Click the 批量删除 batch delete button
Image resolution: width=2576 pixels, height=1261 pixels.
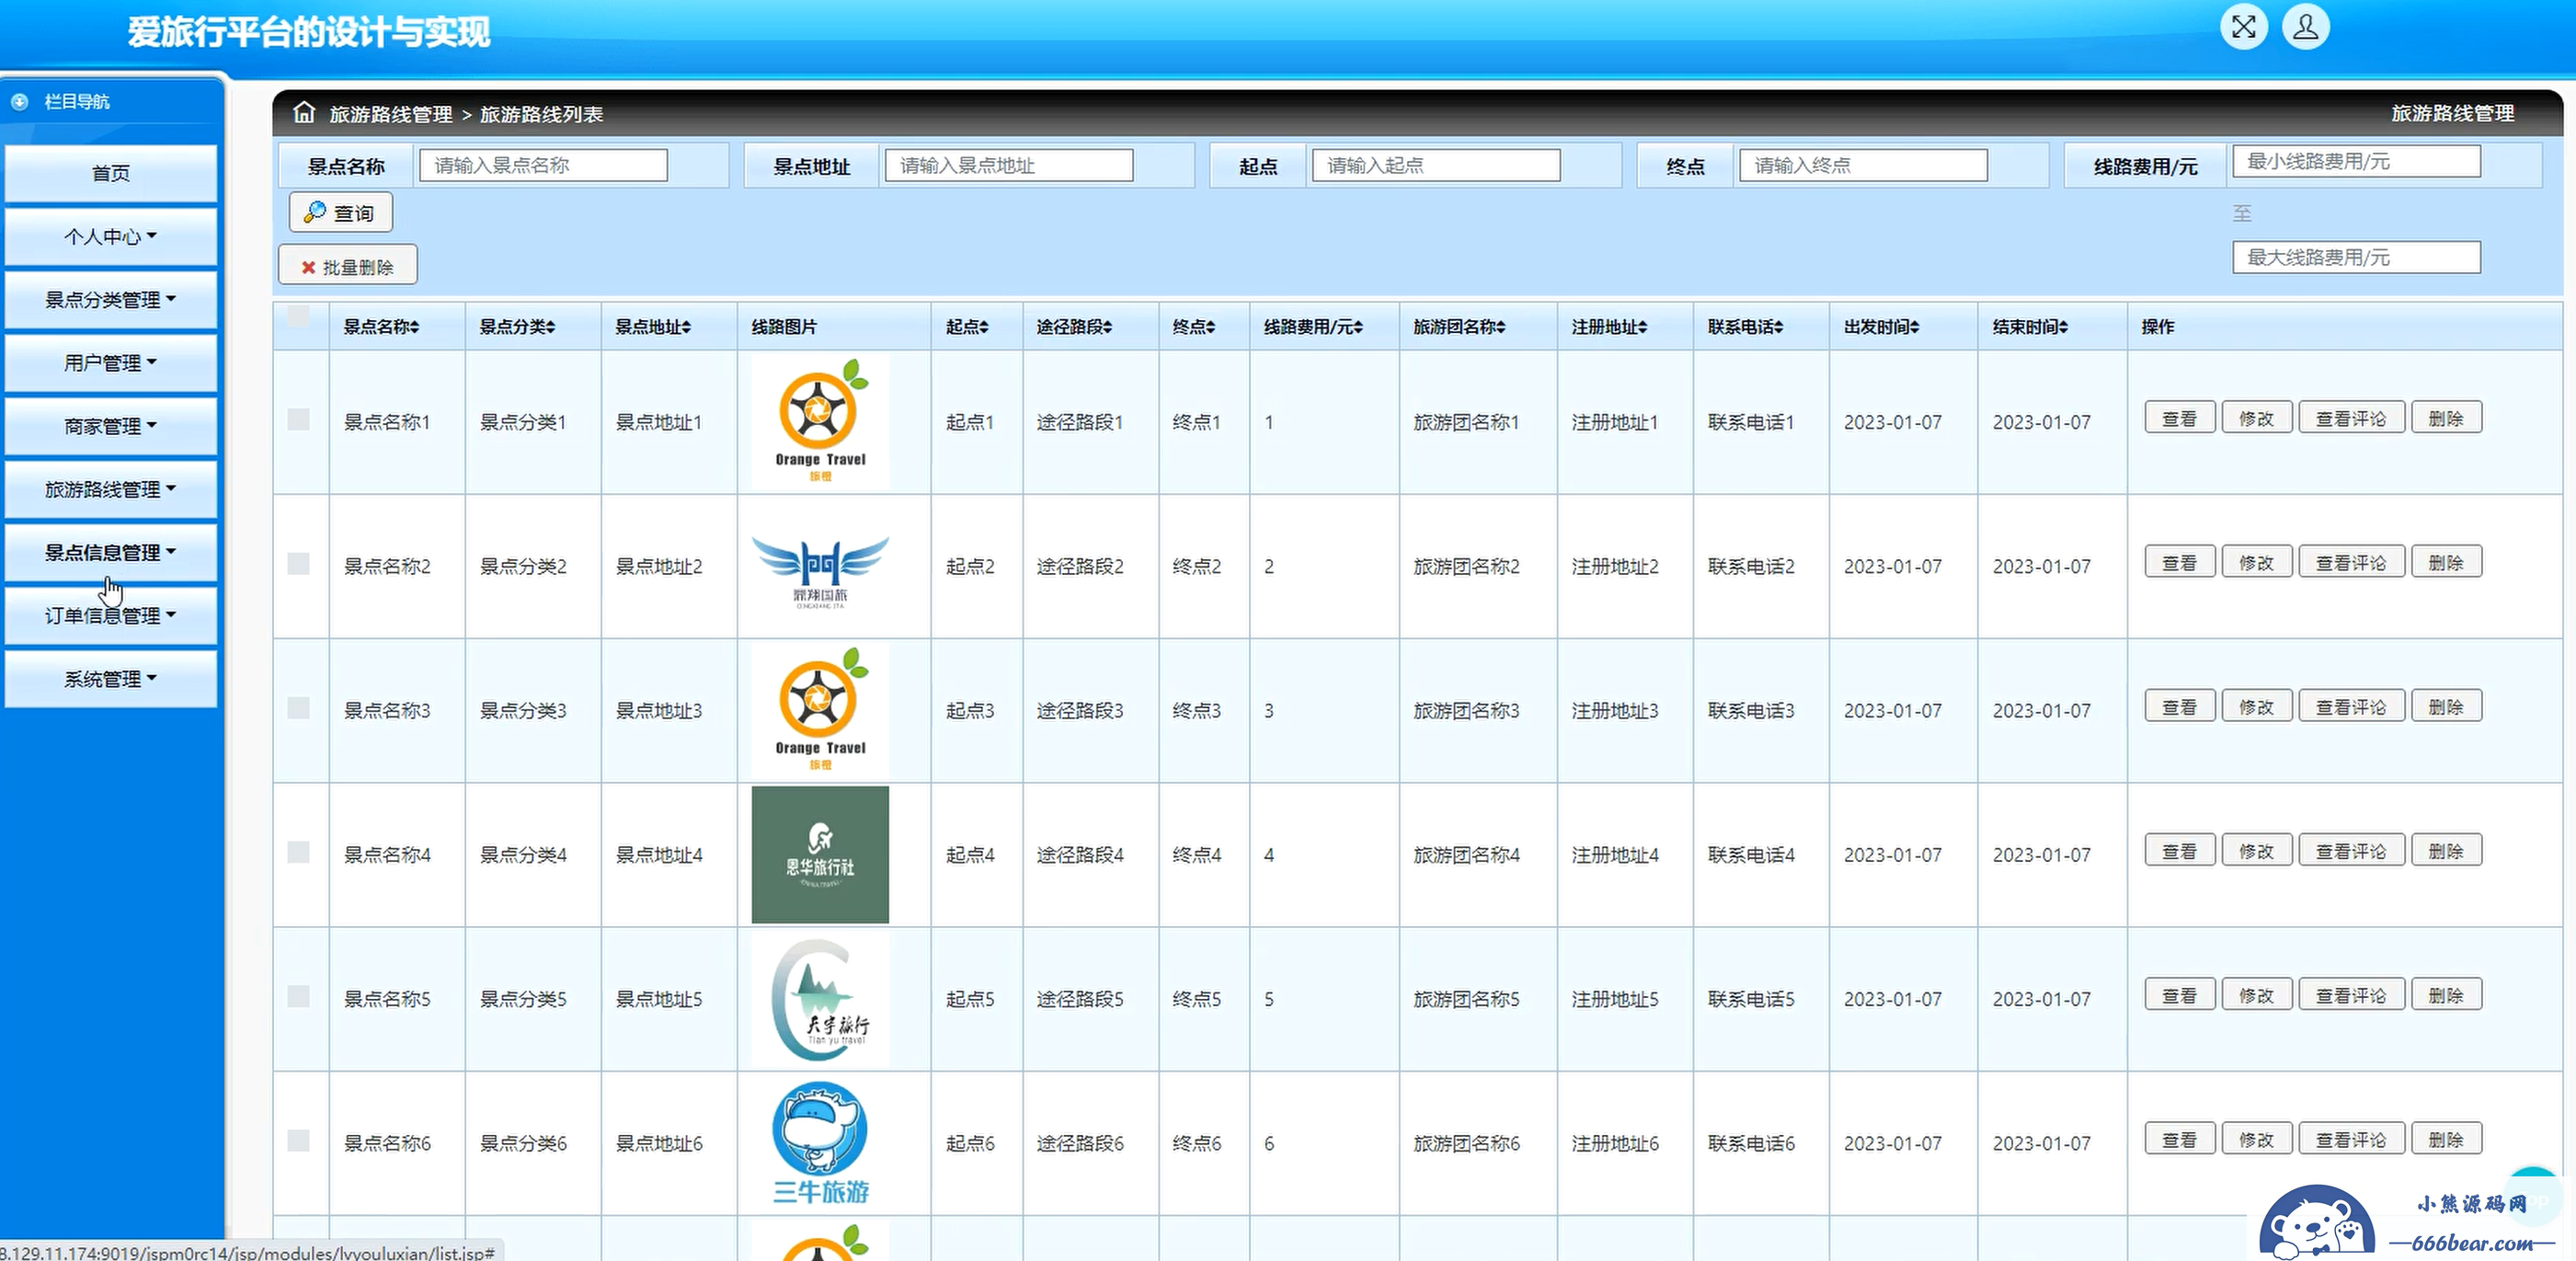pos(347,267)
